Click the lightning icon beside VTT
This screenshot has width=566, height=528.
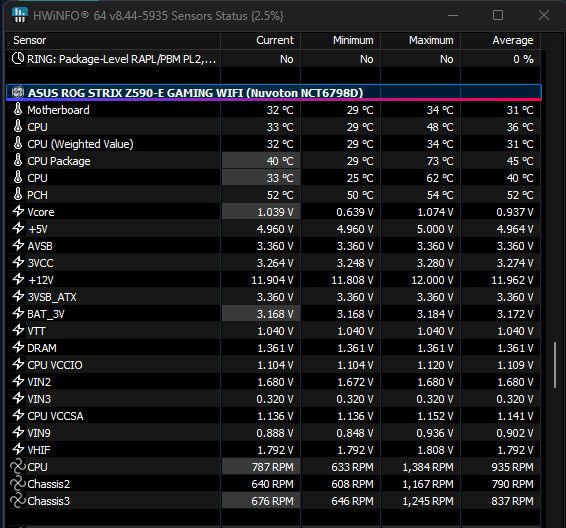click(18, 330)
